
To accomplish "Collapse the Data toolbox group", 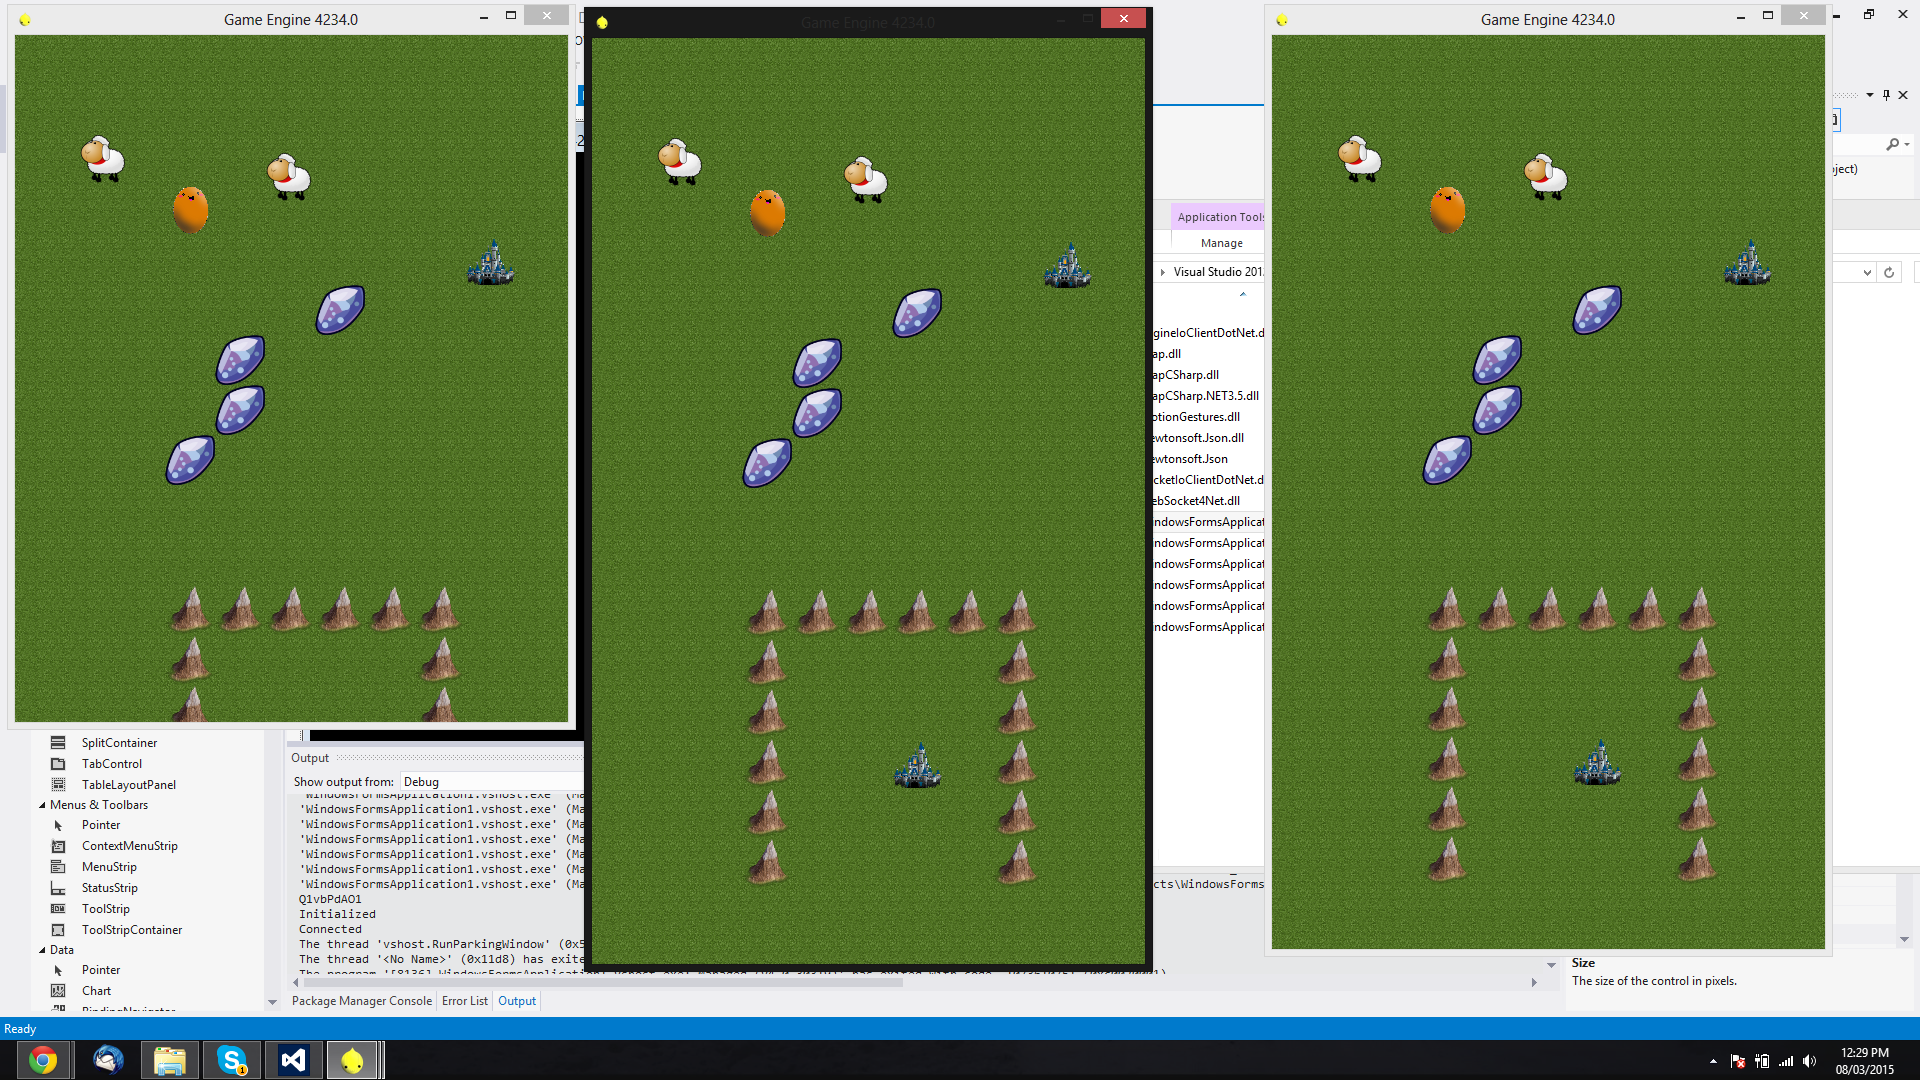I will [x=43, y=950].
